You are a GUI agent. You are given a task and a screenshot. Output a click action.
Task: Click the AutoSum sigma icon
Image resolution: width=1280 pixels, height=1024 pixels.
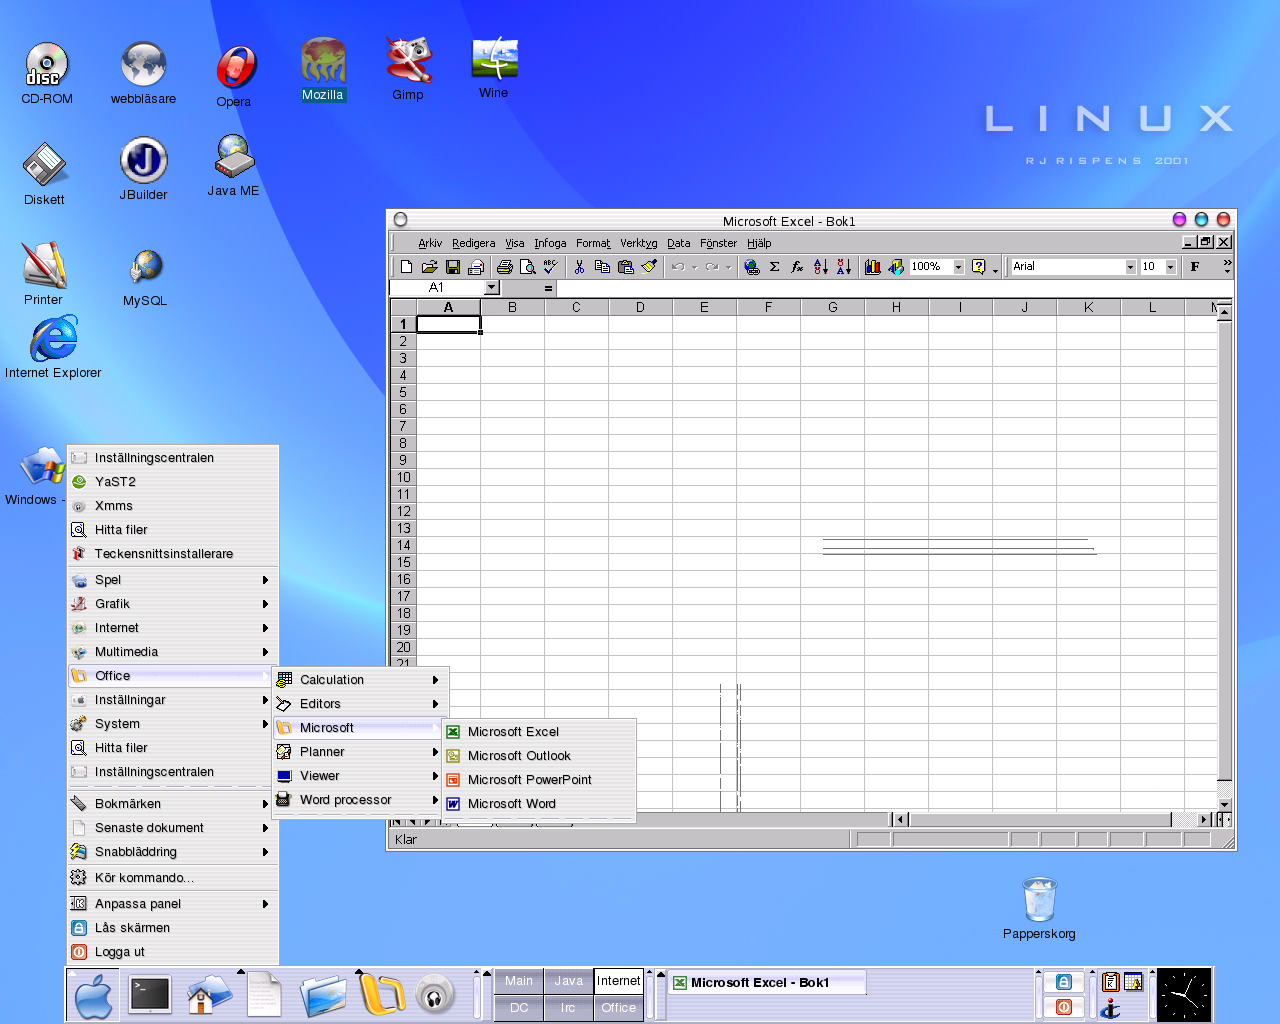pyautogui.click(x=774, y=267)
